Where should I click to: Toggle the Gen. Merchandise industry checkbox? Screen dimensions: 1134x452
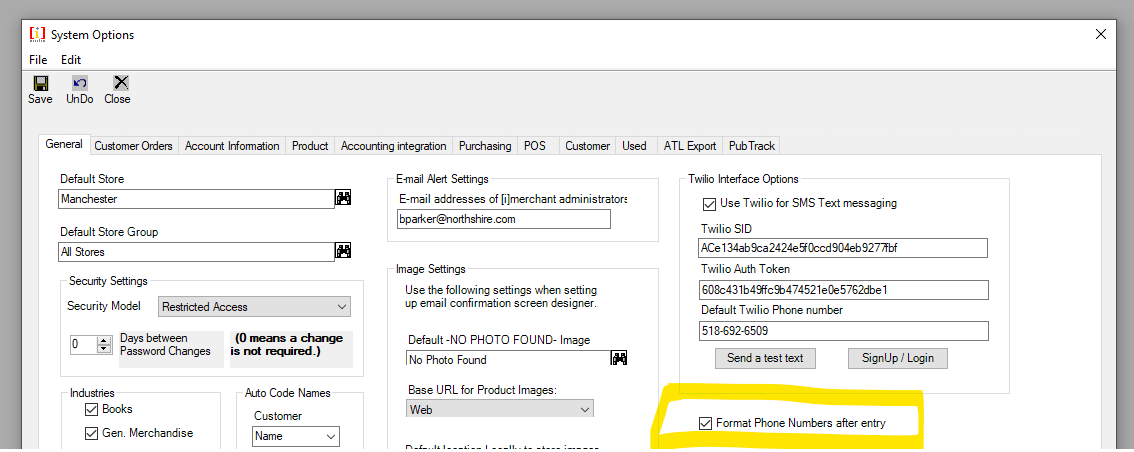[x=91, y=433]
